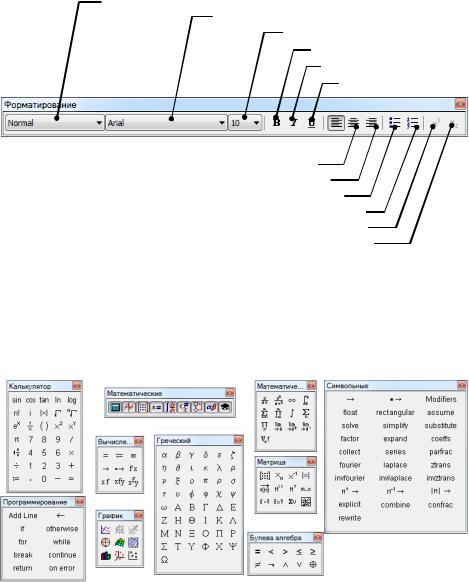Insert XOR operator from Boolean palette

click(312, 565)
